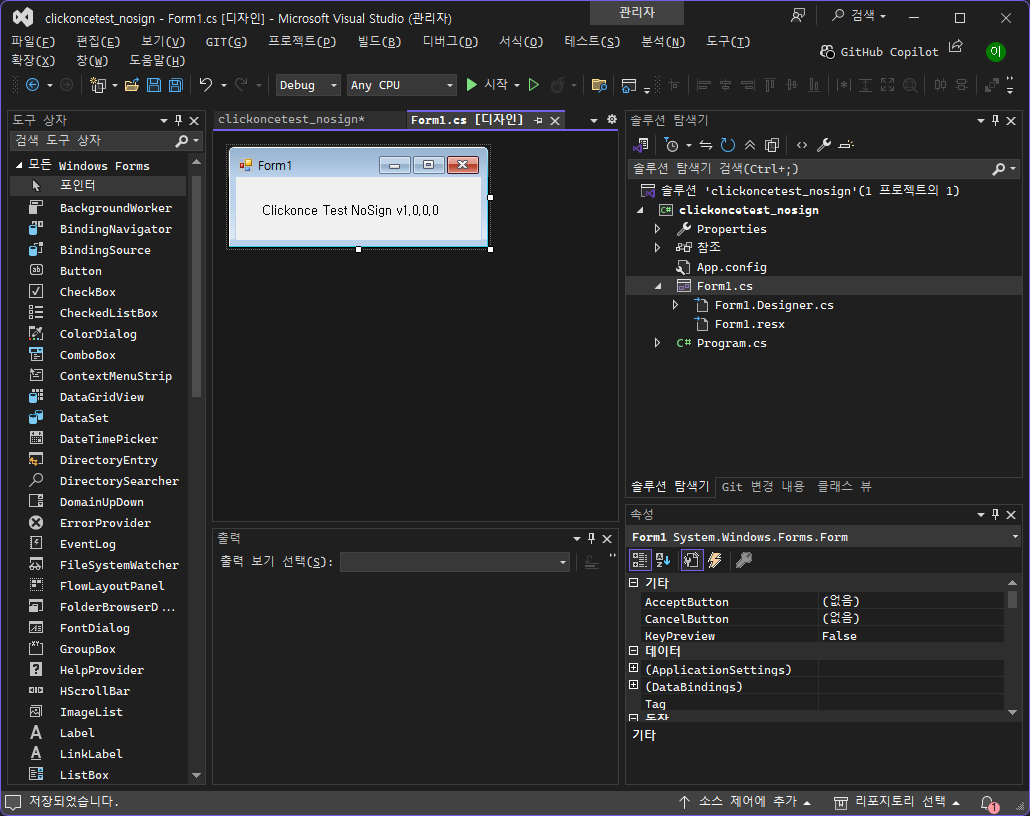Click Collapse All in Solution Explorer
Screen dimensions: 1030x816
(750, 145)
